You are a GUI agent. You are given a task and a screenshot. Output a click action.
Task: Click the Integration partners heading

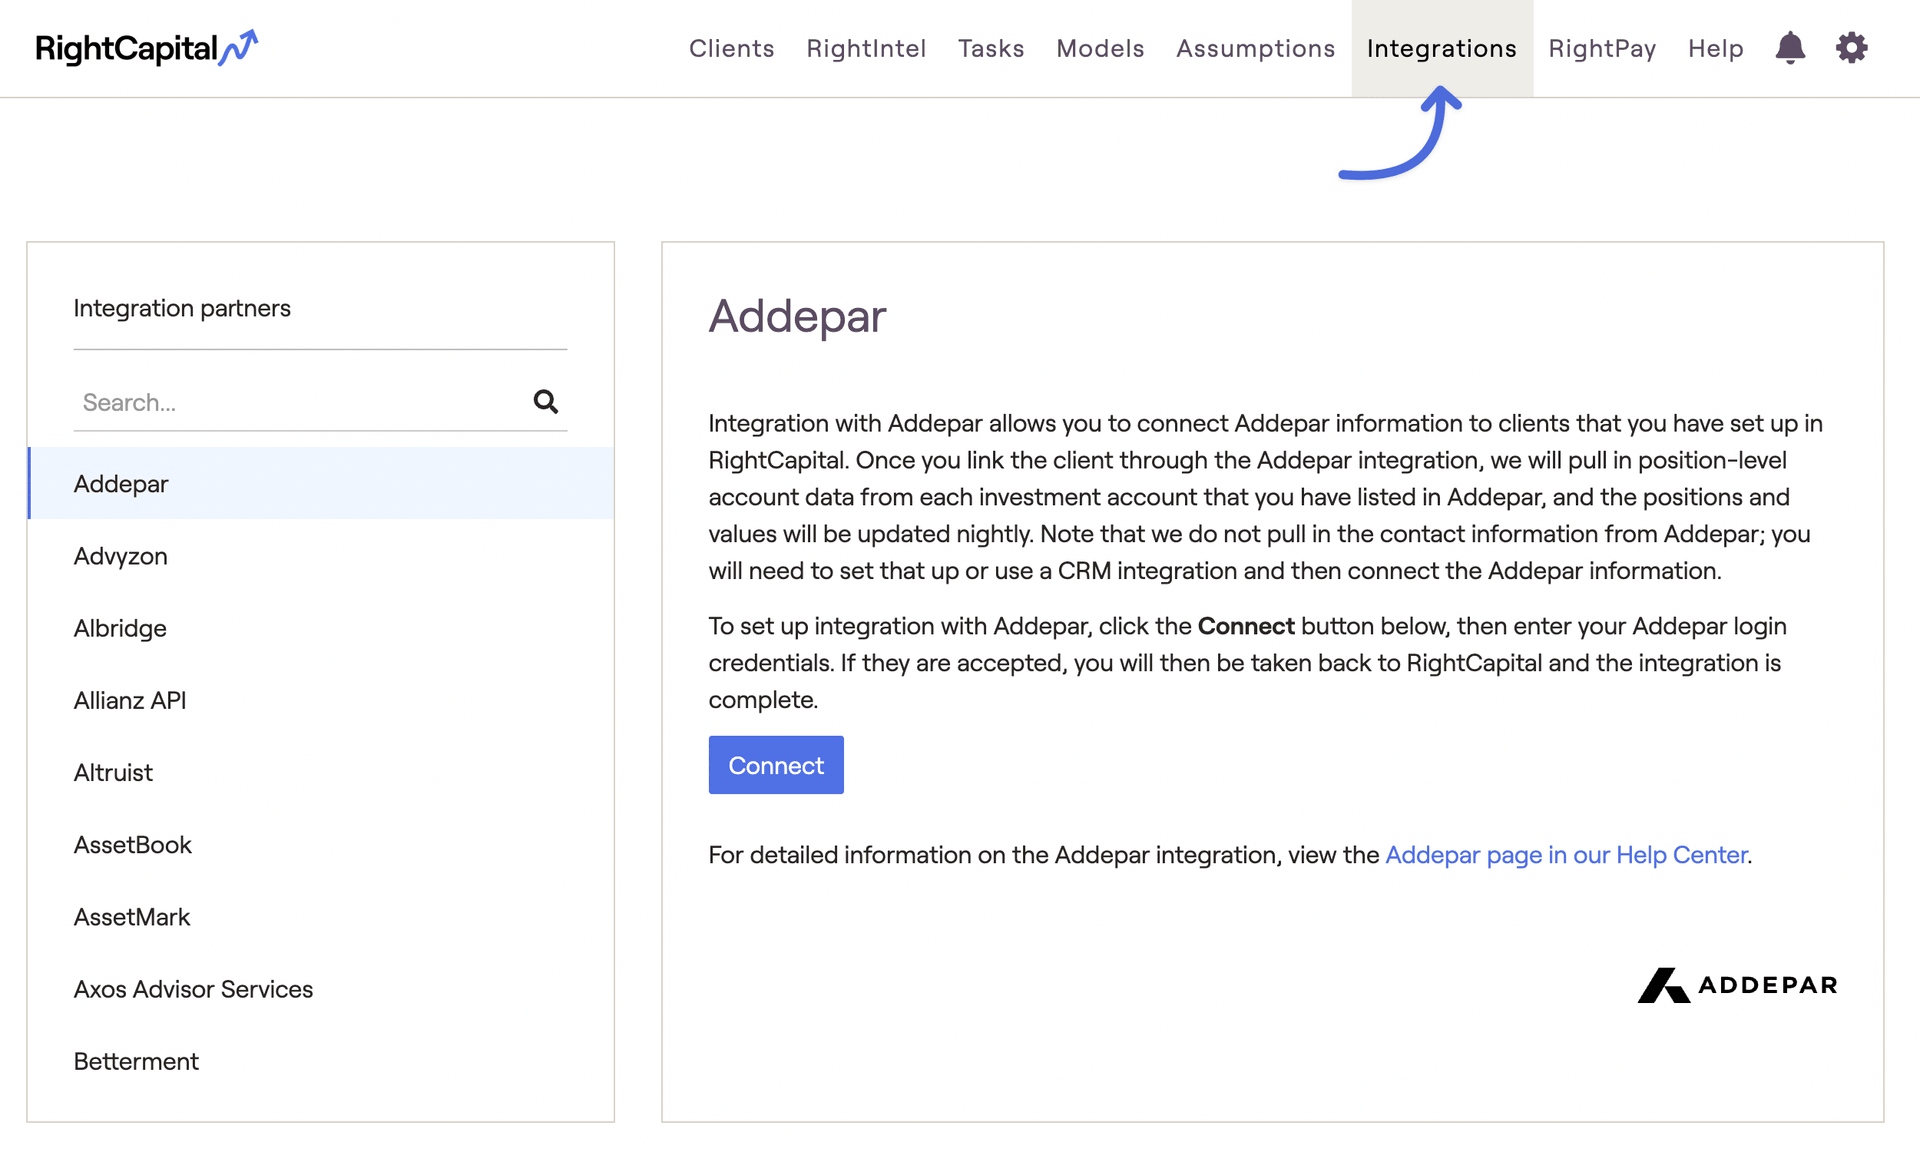tap(182, 308)
